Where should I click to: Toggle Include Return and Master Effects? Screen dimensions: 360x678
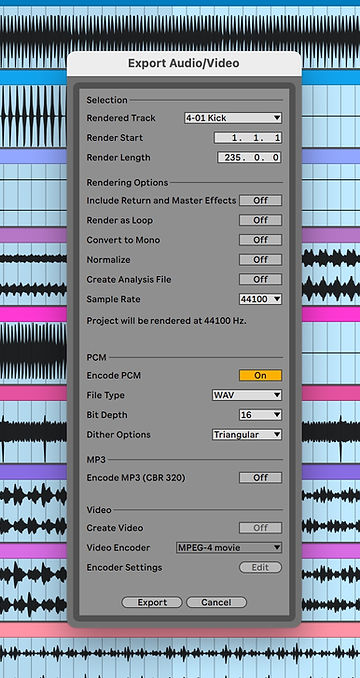(x=261, y=200)
